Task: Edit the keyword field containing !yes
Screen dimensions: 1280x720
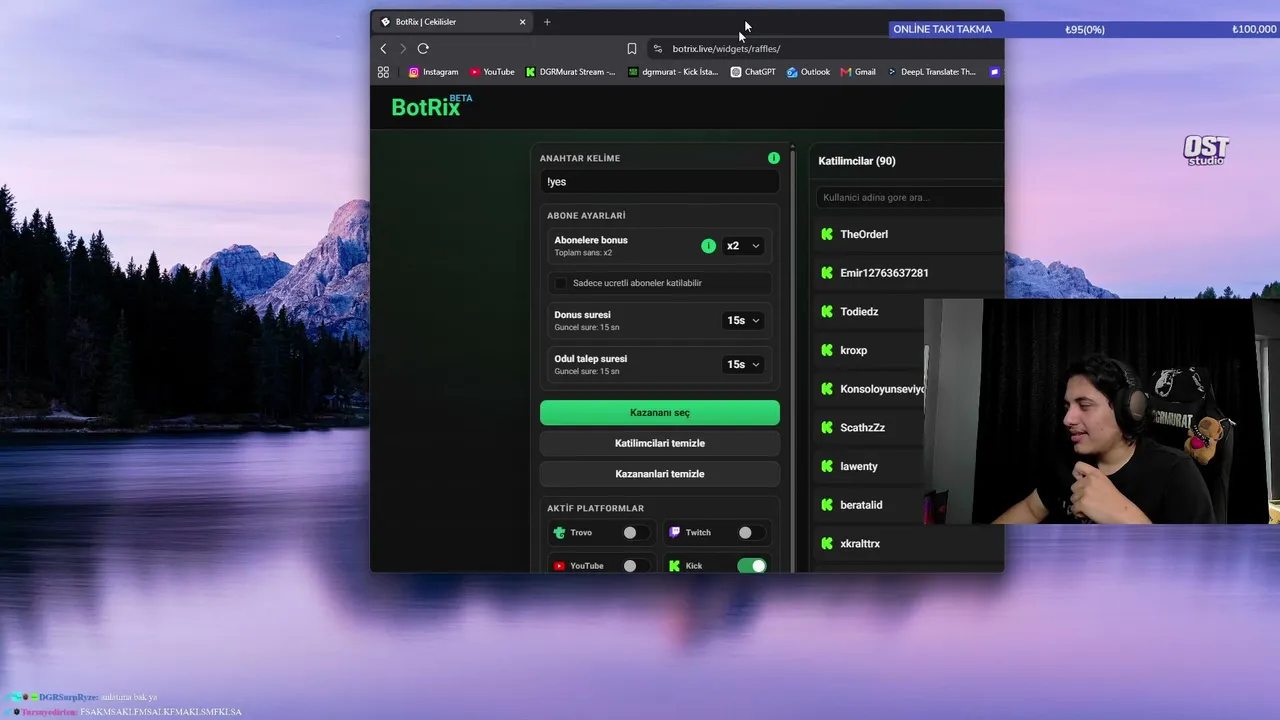Action: (659, 182)
